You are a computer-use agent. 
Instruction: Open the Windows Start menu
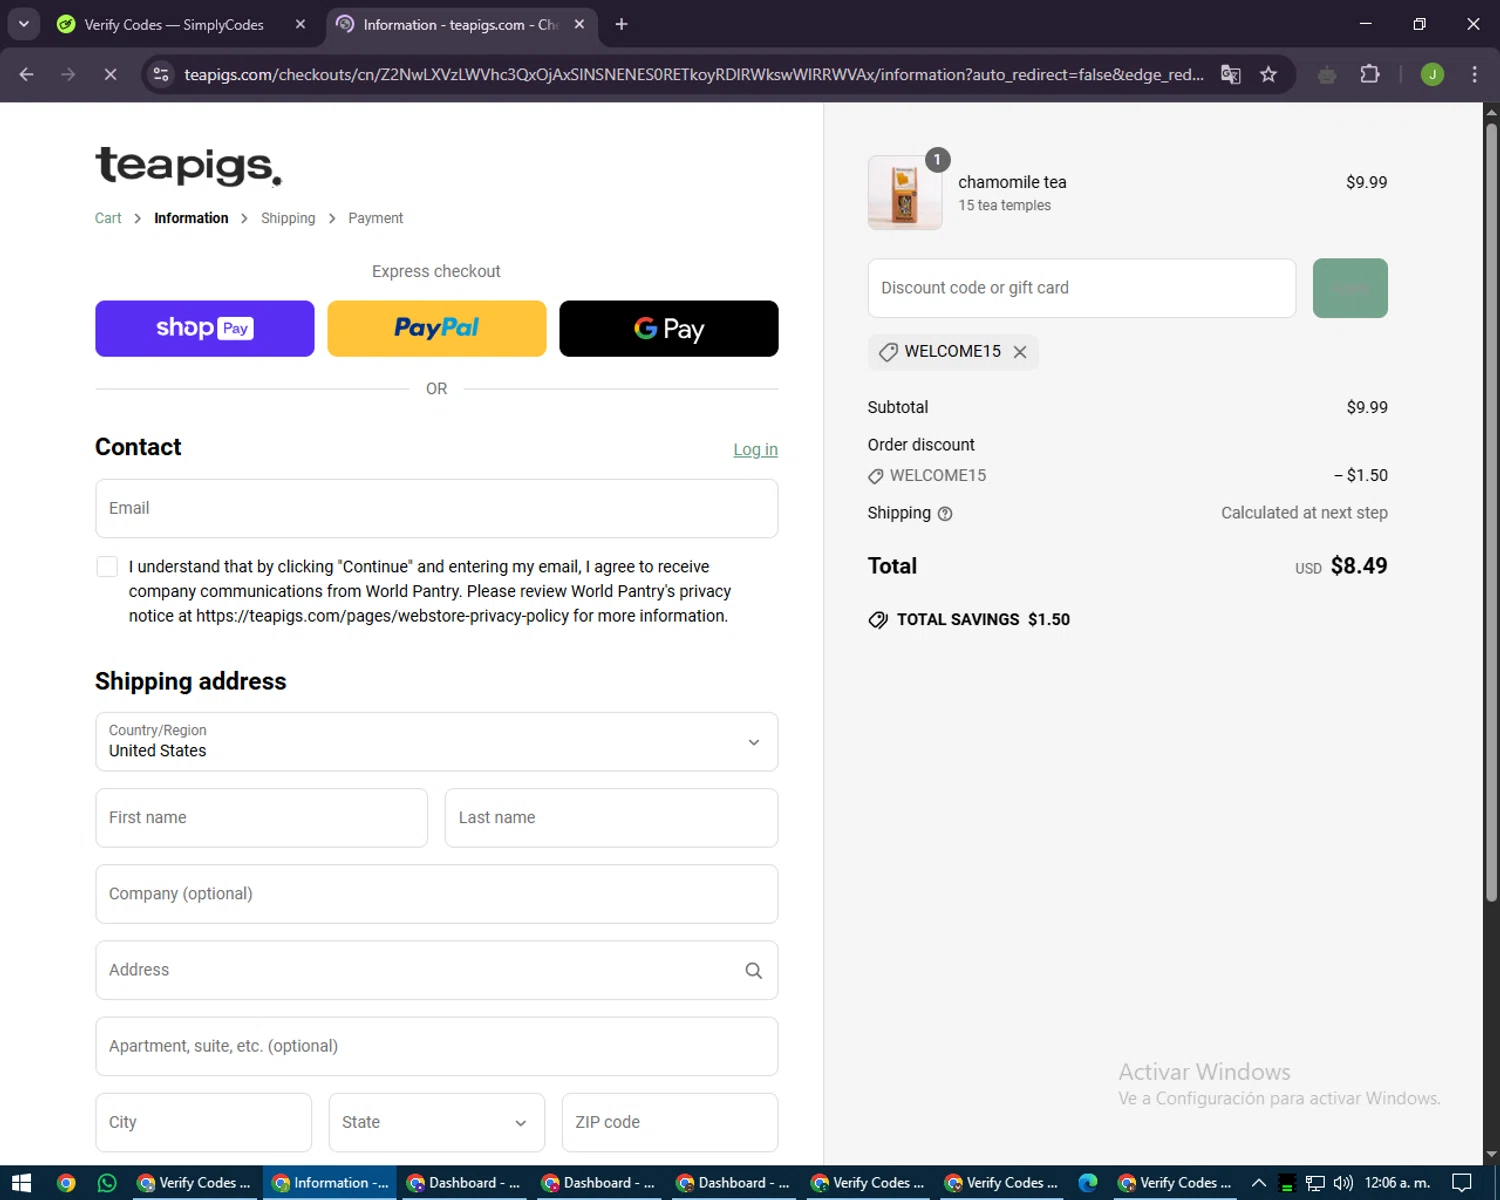(x=21, y=1183)
